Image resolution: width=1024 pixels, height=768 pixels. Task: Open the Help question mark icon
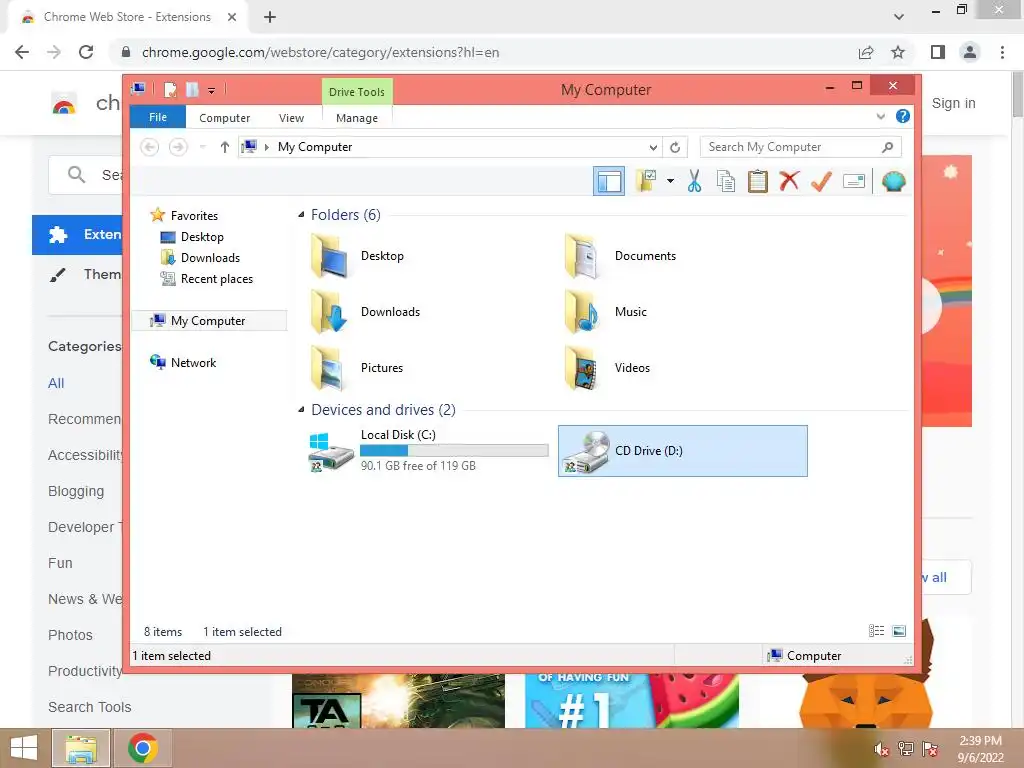click(x=903, y=116)
